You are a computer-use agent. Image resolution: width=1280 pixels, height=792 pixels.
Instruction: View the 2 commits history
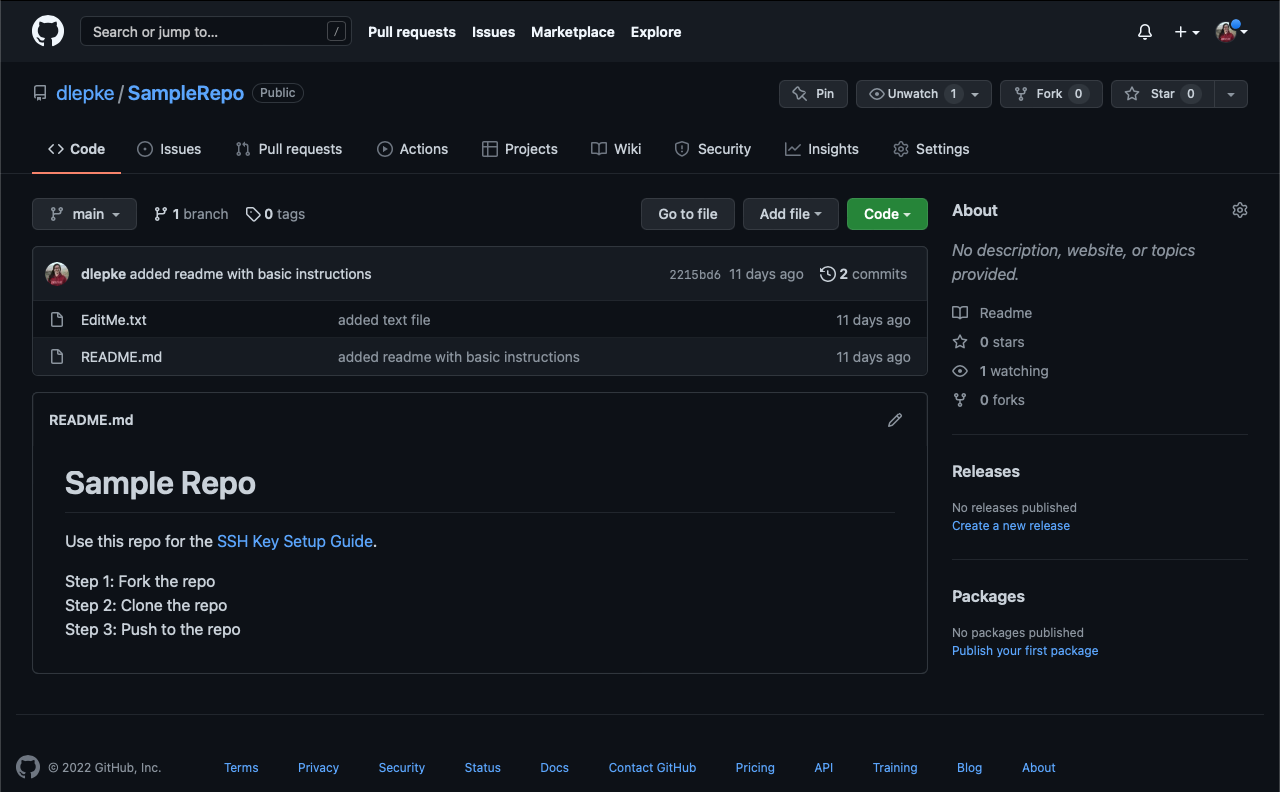pos(863,274)
